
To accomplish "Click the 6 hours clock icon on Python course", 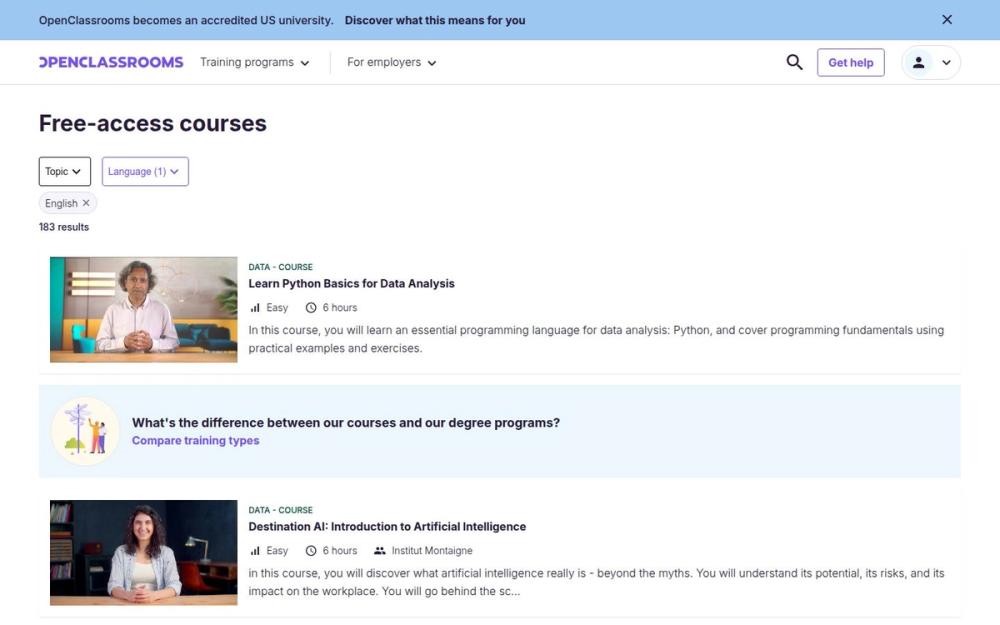I will point(312,307).
